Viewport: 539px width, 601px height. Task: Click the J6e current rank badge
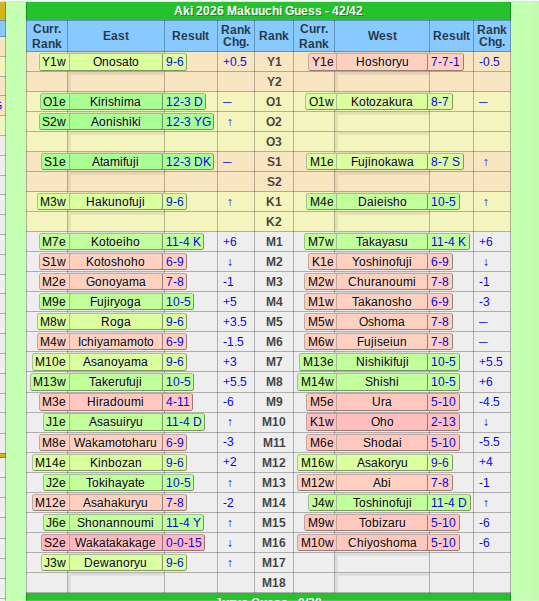[56, 522]
